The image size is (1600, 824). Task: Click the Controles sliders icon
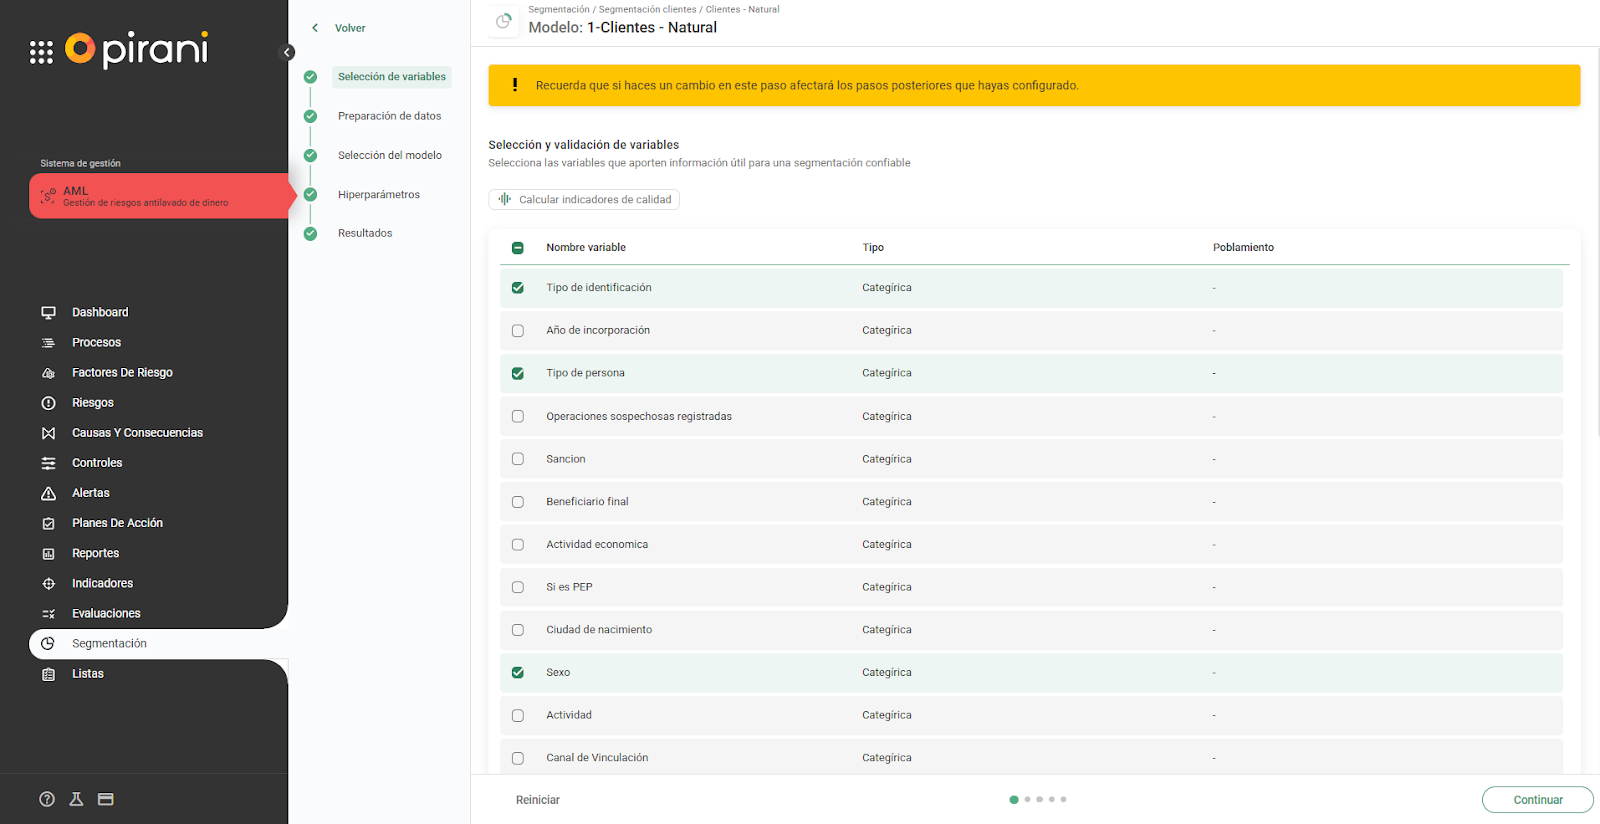48,463
